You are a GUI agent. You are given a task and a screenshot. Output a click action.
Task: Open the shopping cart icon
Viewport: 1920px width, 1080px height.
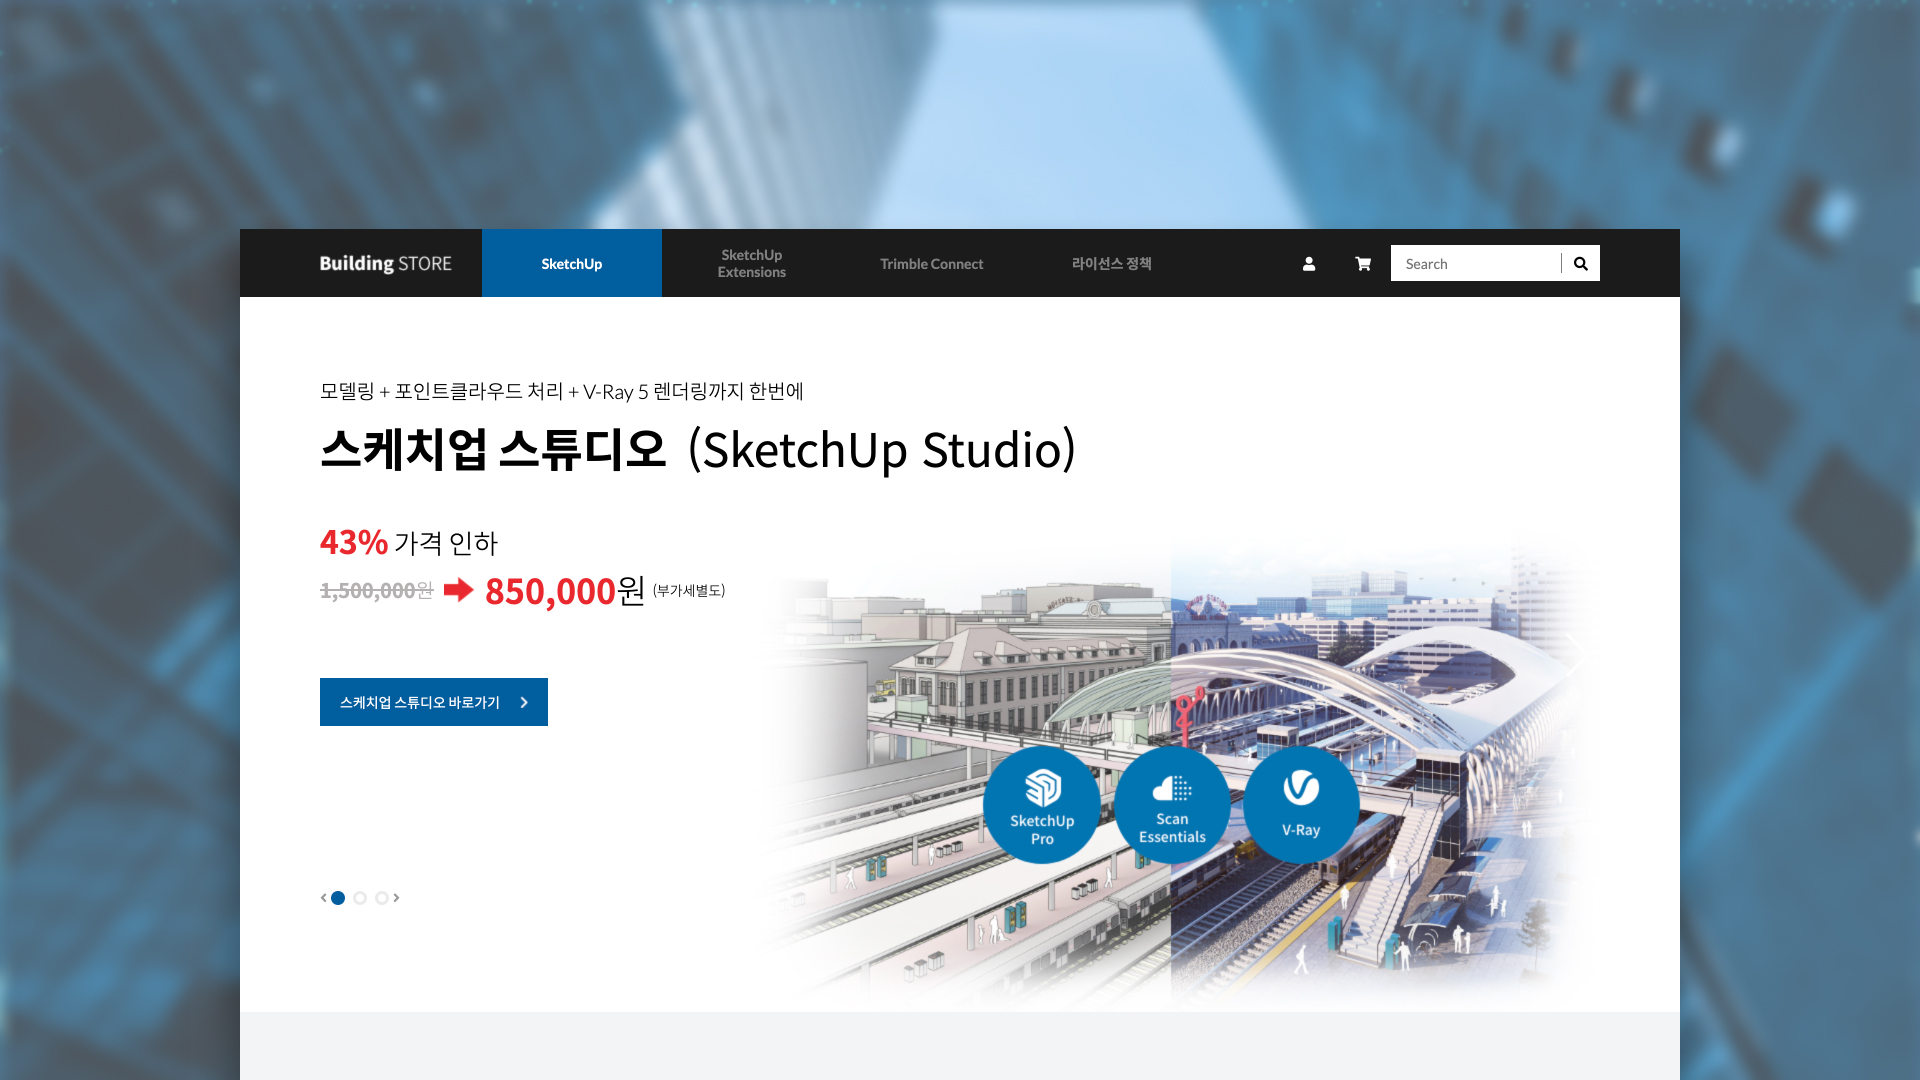coord(1363,264)
